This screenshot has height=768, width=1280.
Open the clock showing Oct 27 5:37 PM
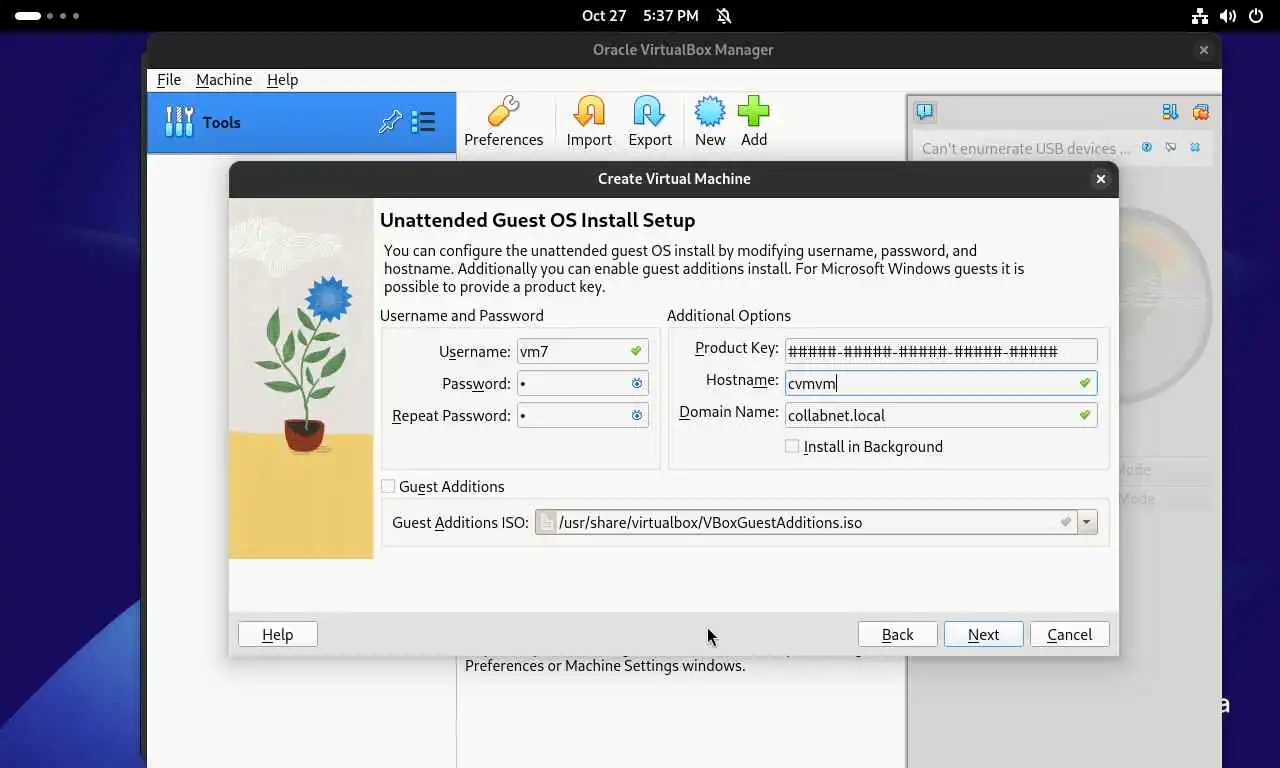pos(640,16)
